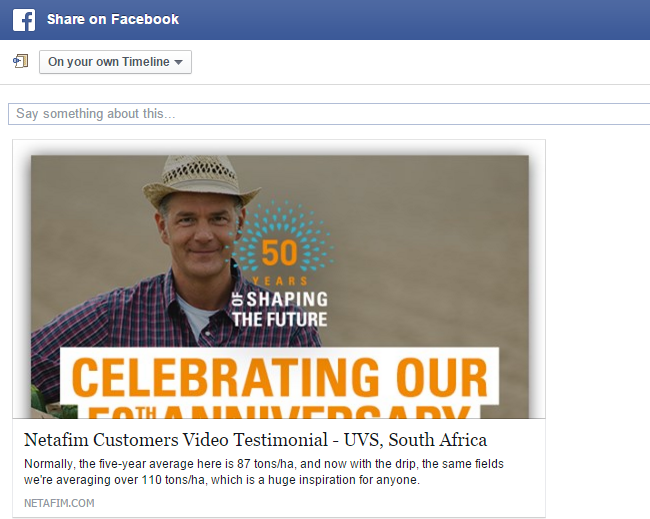
Task: Click the caret arrow on the Timeline button
Action: pyautogui.click(x=178, y=62)
